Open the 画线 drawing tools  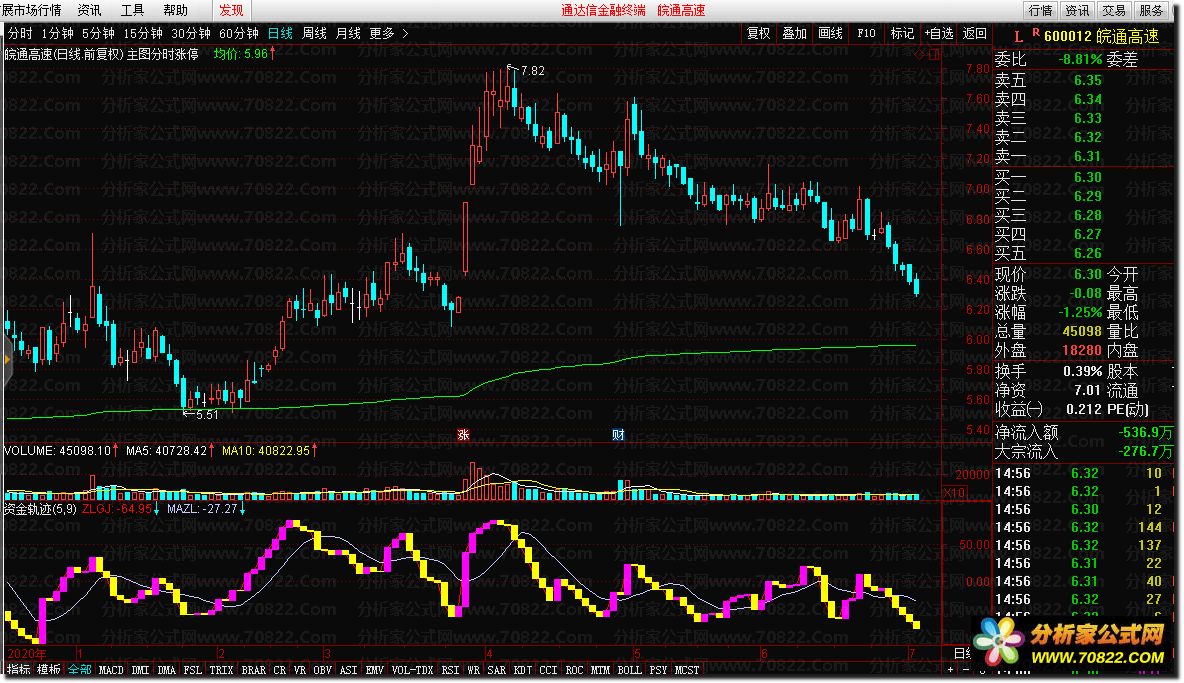(831, 33)
